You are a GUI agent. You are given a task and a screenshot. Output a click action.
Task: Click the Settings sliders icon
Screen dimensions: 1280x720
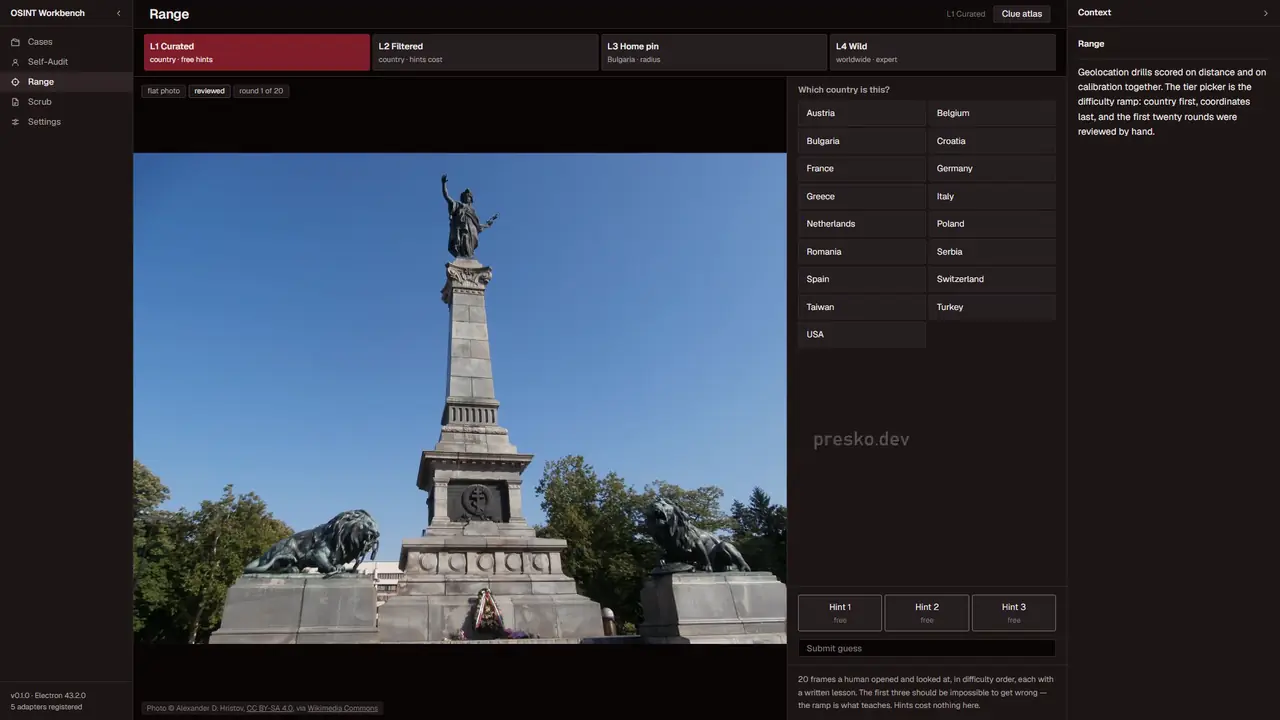15,122
